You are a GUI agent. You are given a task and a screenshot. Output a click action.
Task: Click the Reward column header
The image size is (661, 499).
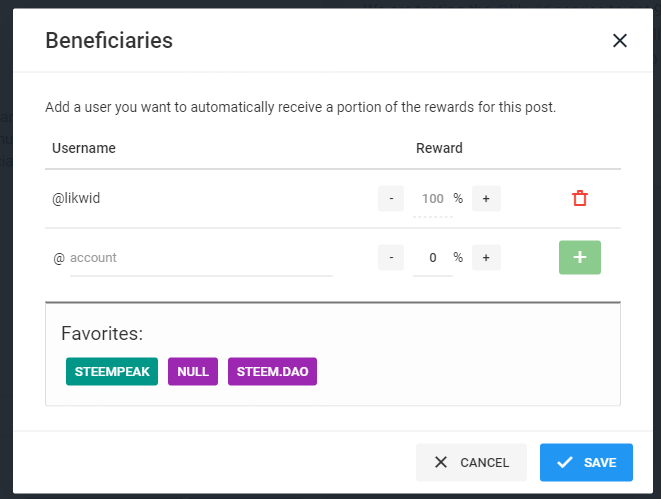[439, 148]
